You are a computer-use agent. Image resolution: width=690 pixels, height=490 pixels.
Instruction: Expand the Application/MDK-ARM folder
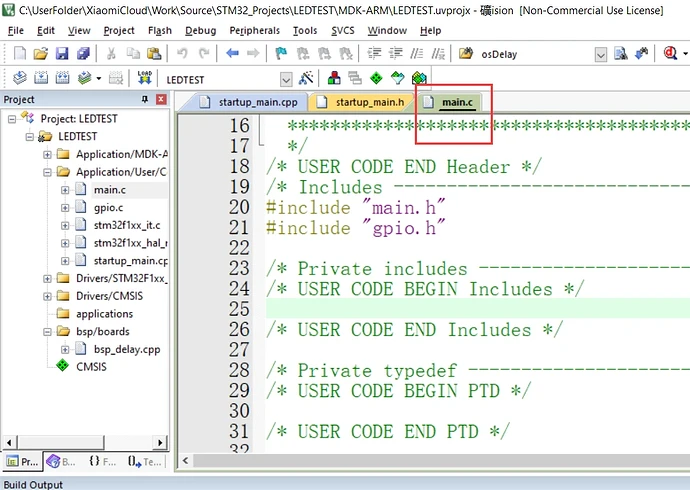(47, 154)
